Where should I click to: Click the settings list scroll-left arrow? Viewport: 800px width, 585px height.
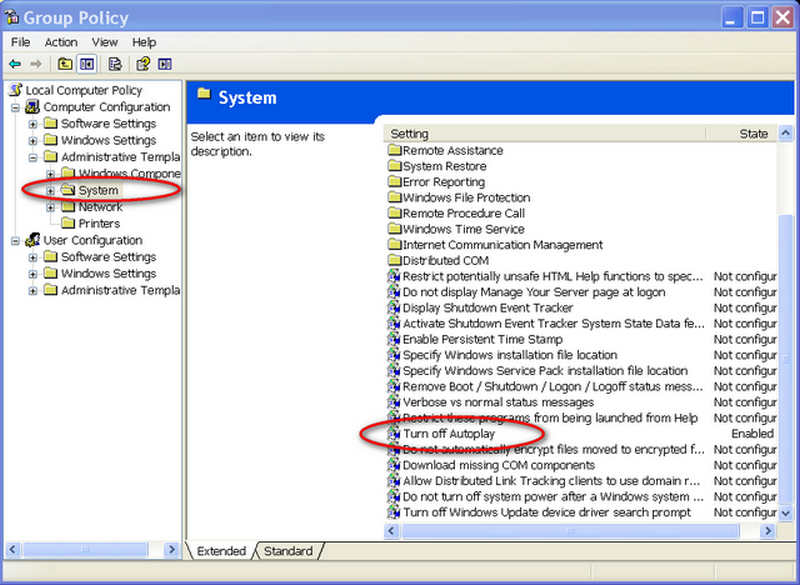coord(391,531)
